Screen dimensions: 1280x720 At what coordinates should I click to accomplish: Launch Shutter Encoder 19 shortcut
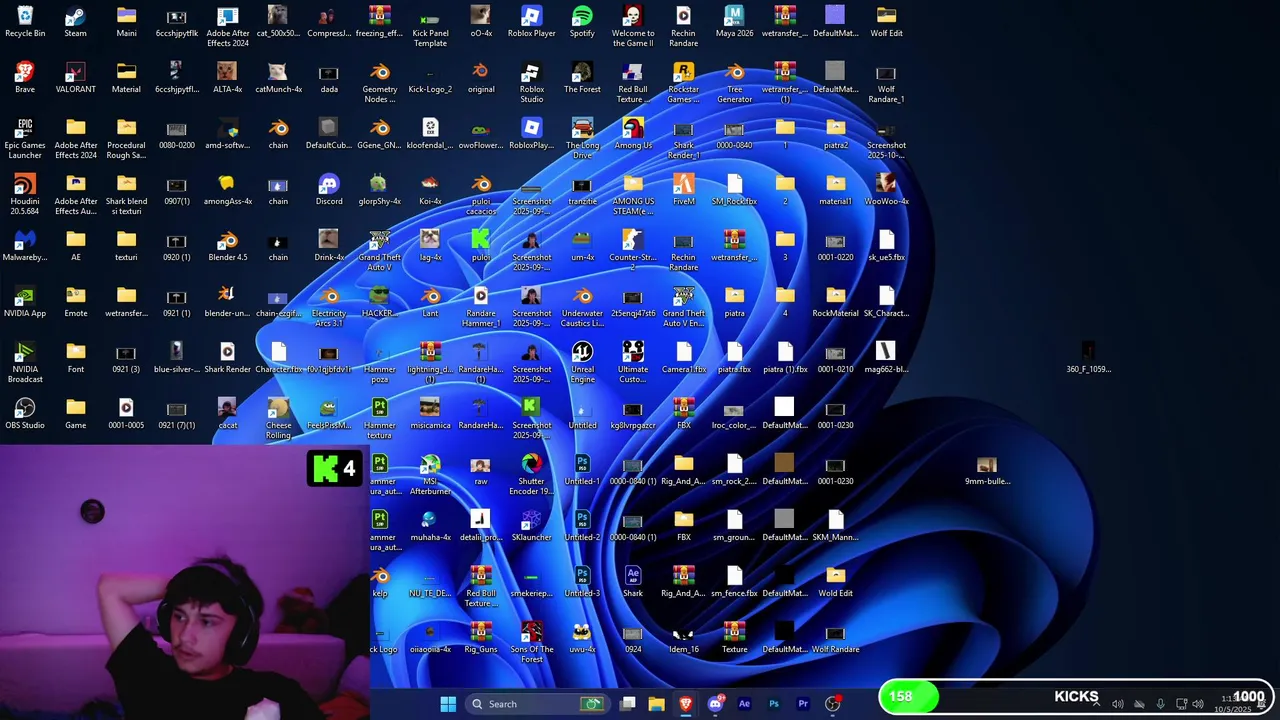532,474
